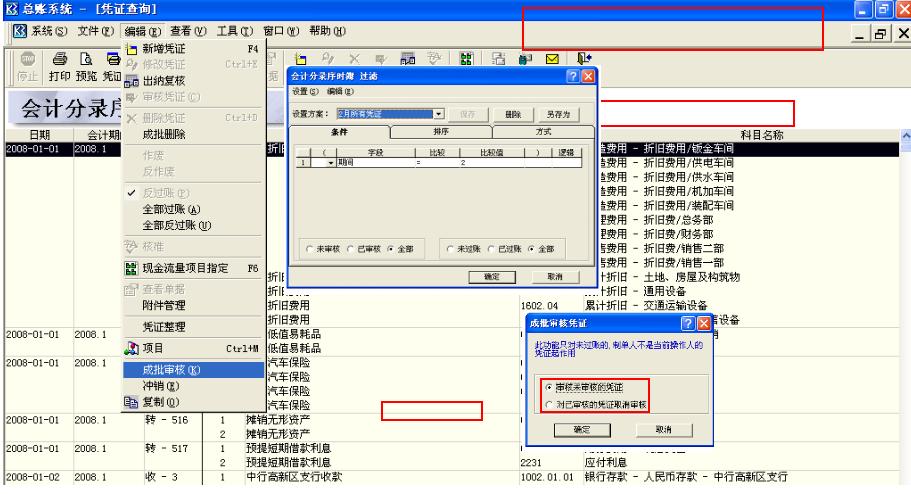Choose 新增凭证 from Edit menu
911x494 pixels.
point(193,49)
